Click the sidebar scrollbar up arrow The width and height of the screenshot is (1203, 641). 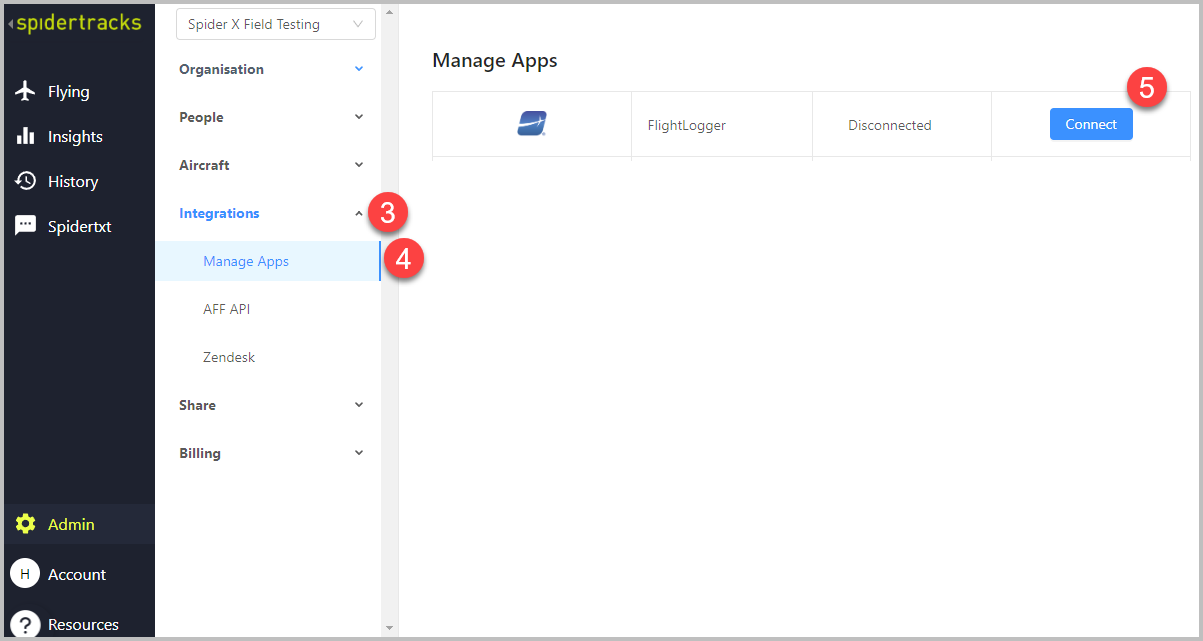389,12
